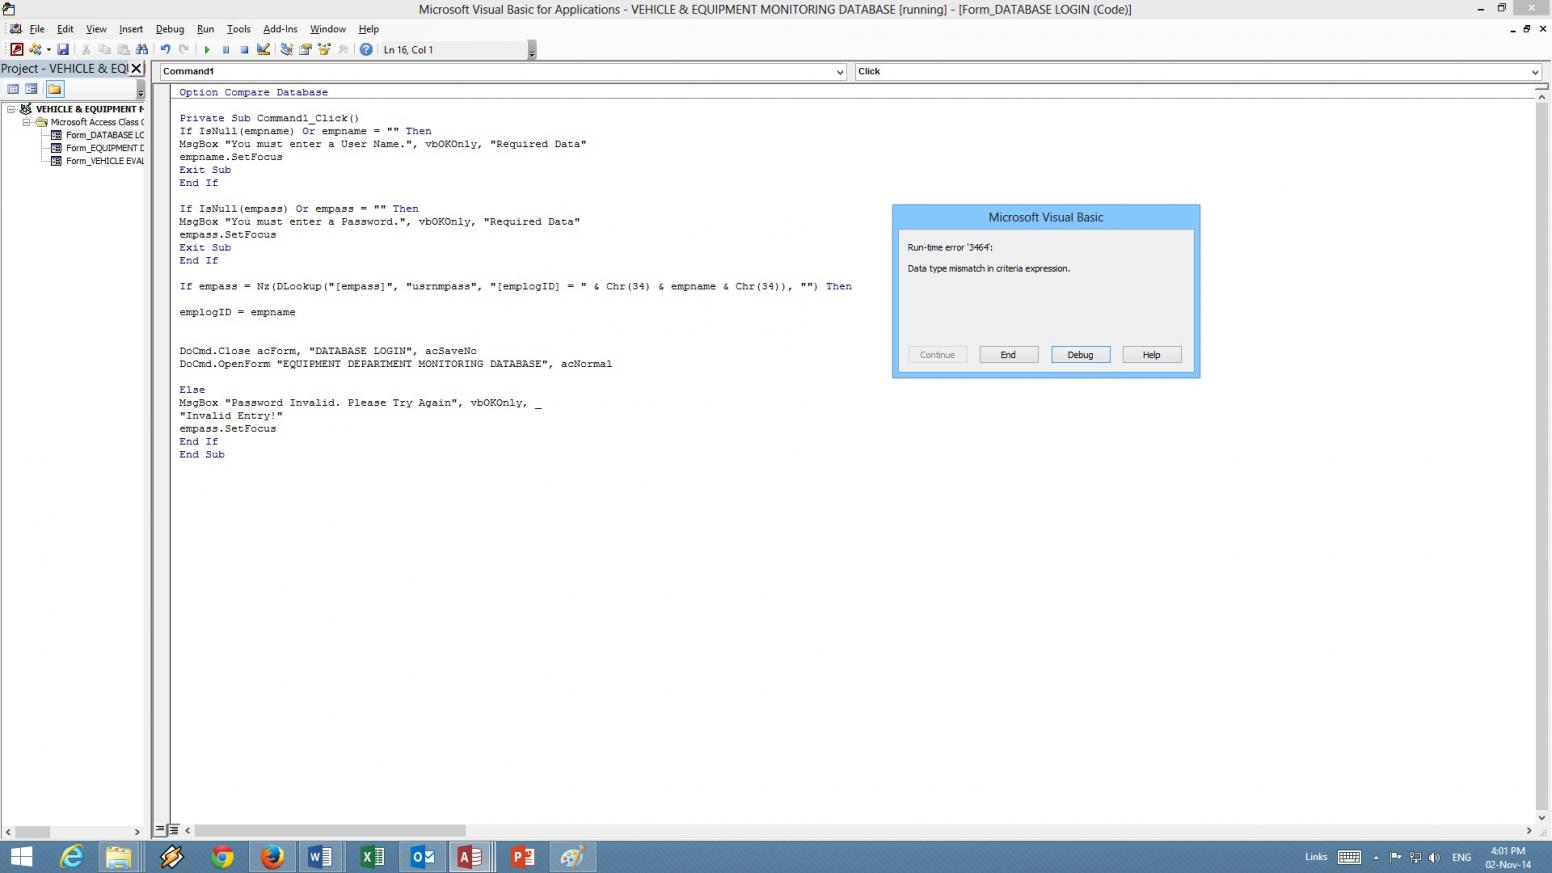
Task: Open the Add-Ins menu
Action: (280, 29)
